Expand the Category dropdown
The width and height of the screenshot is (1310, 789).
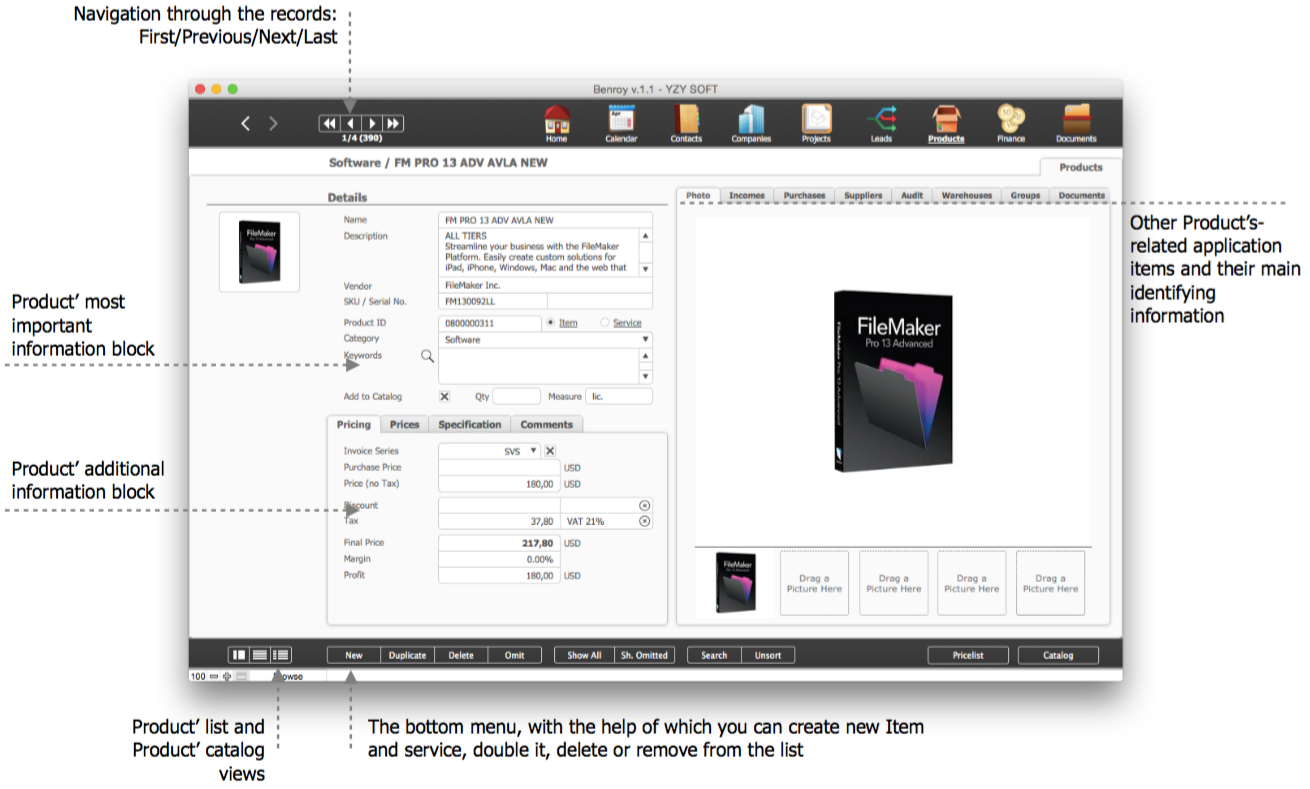645,340
